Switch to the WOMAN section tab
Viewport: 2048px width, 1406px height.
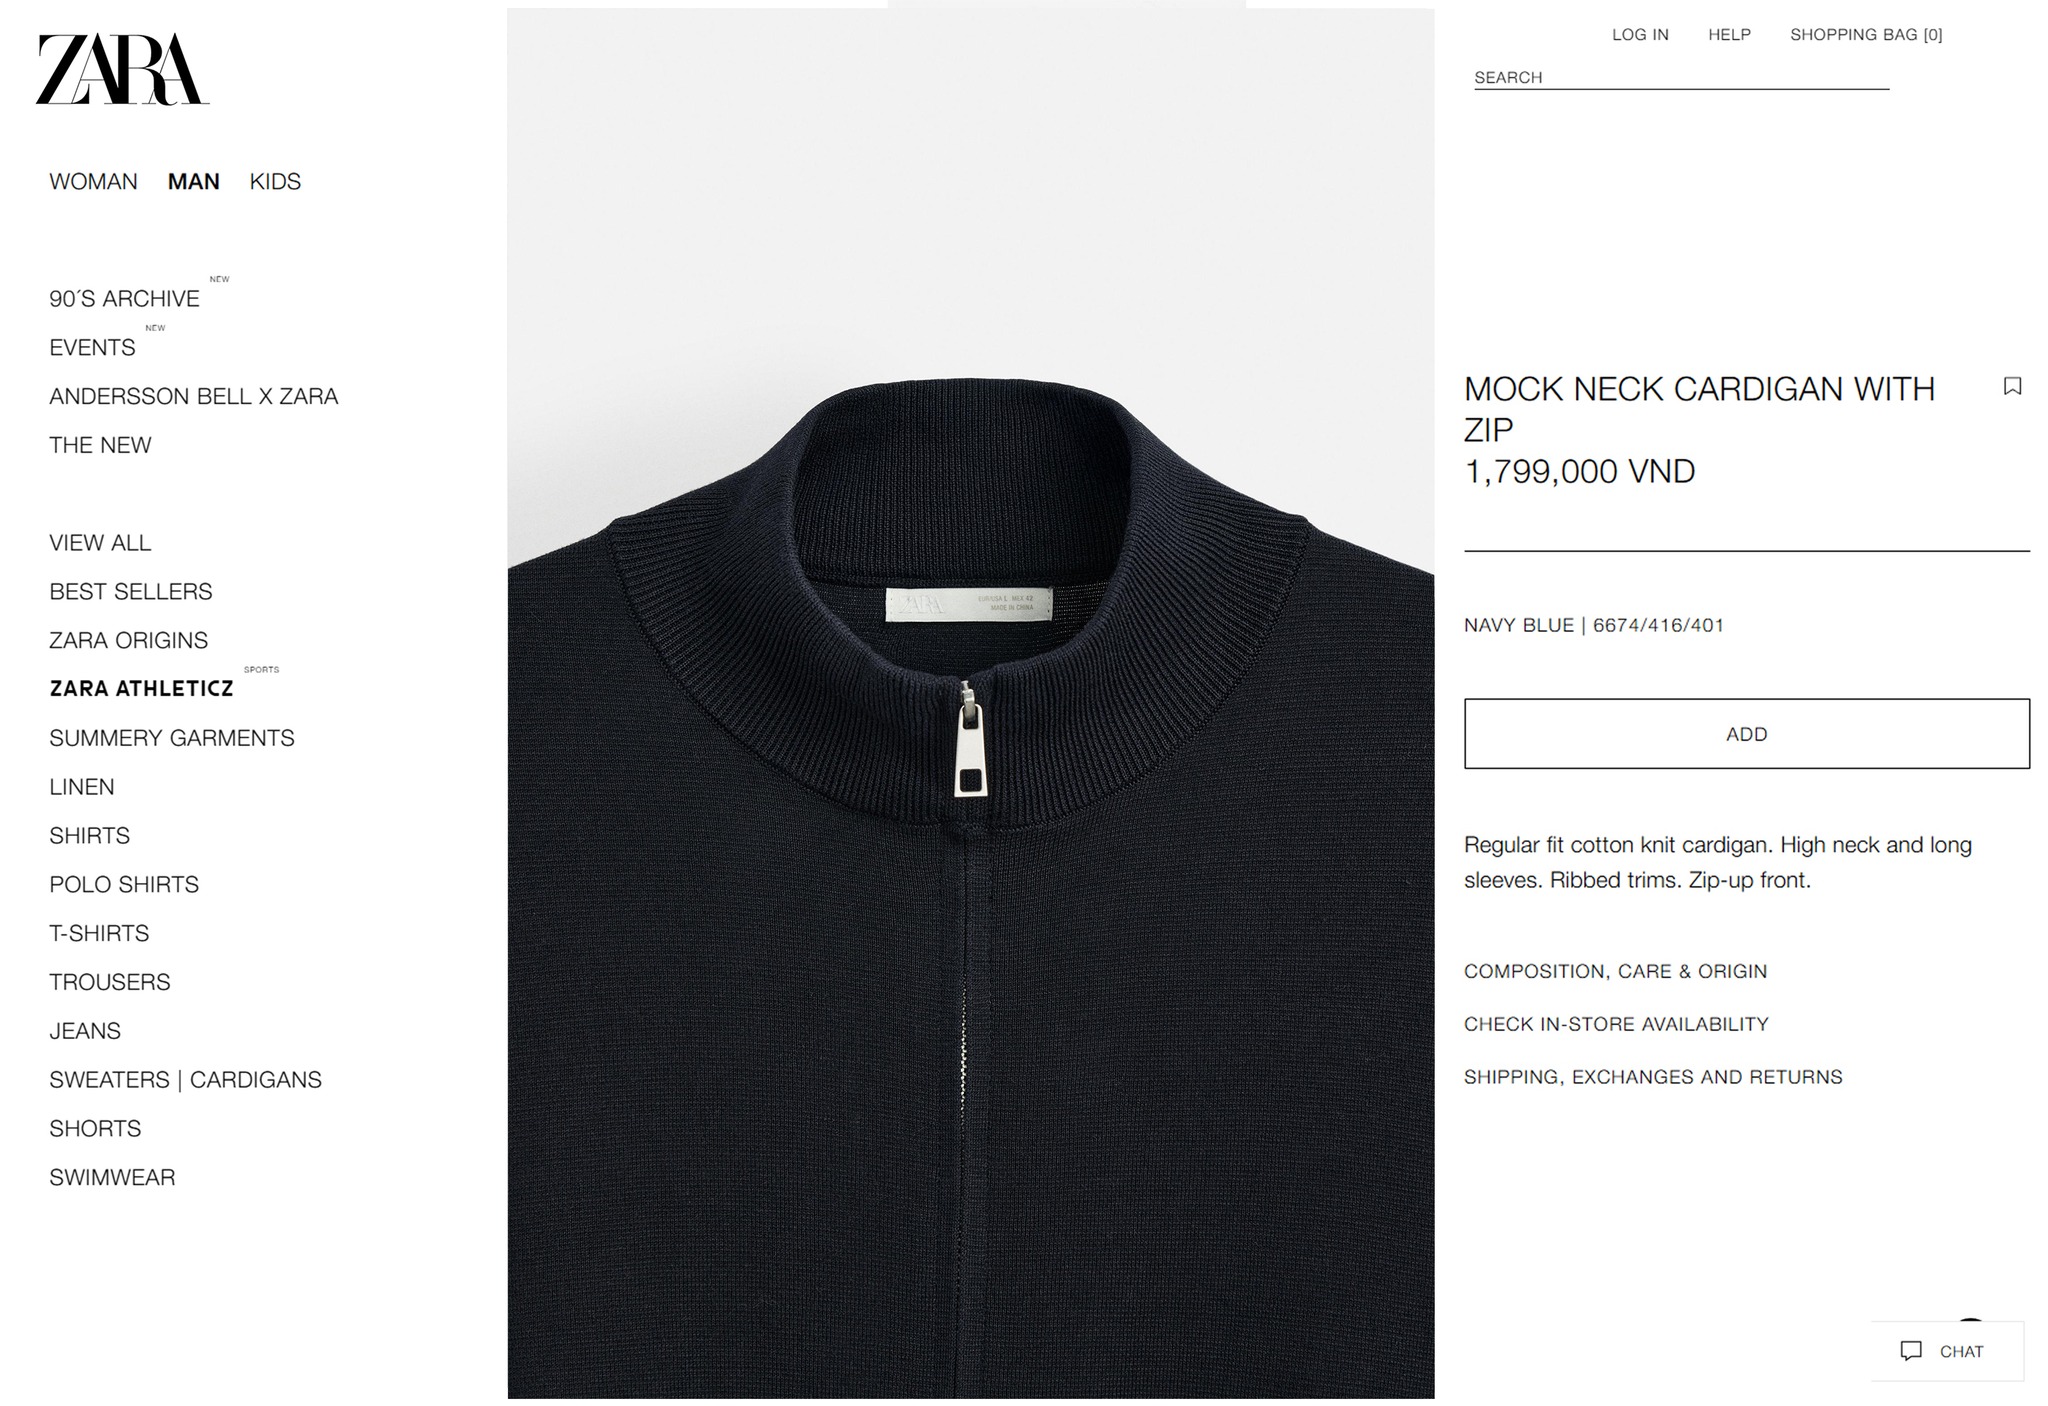pos(93,182)
